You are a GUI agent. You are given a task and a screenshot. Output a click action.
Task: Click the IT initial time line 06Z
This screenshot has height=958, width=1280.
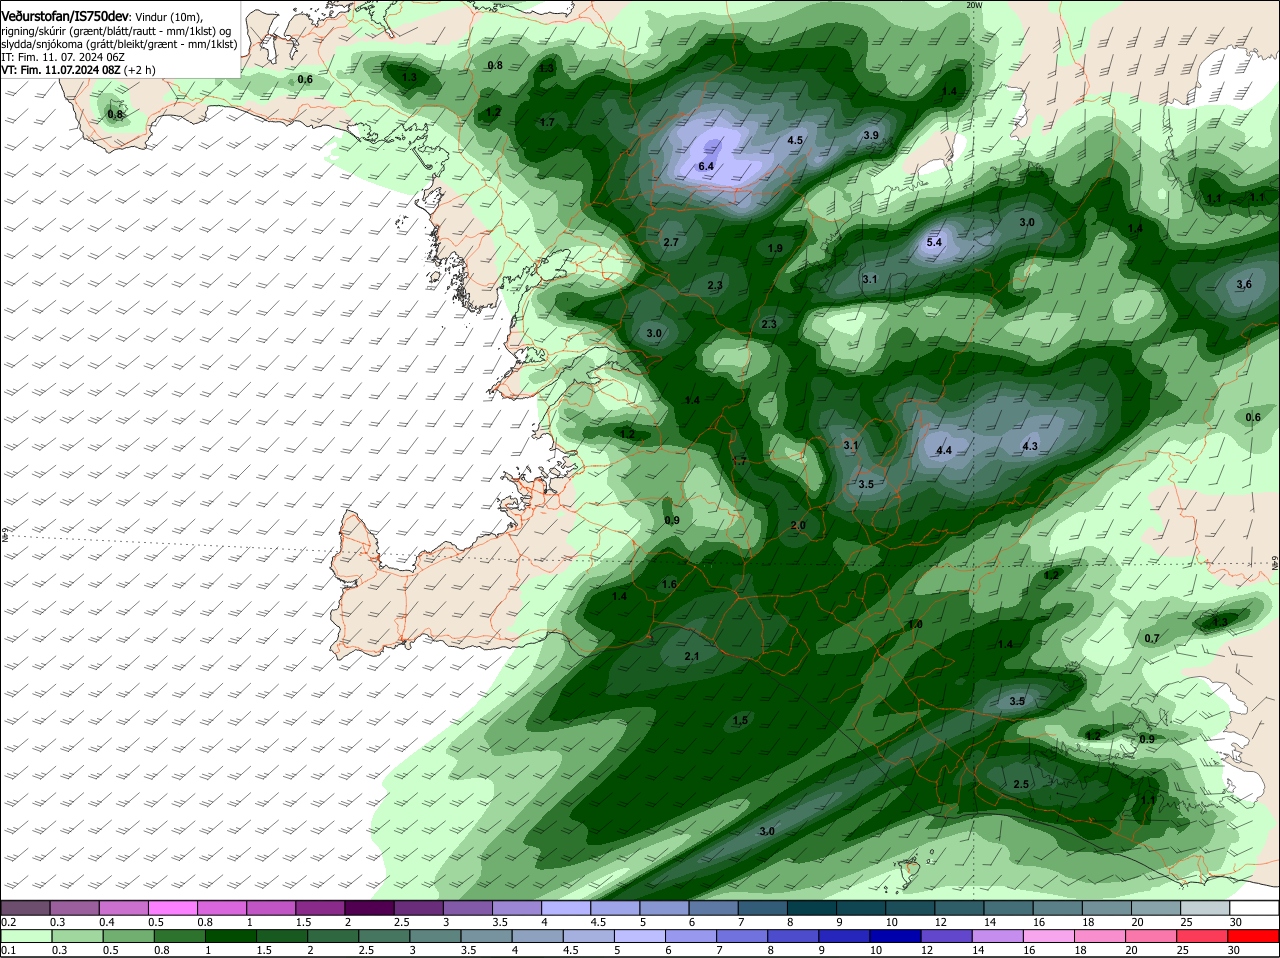[x=63, y=57]
